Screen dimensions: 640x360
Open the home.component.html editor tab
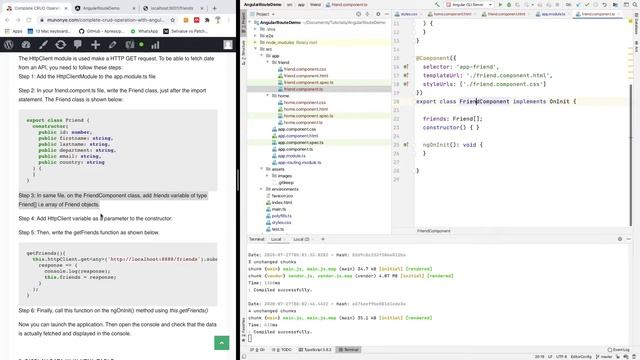tap(452, 14)
